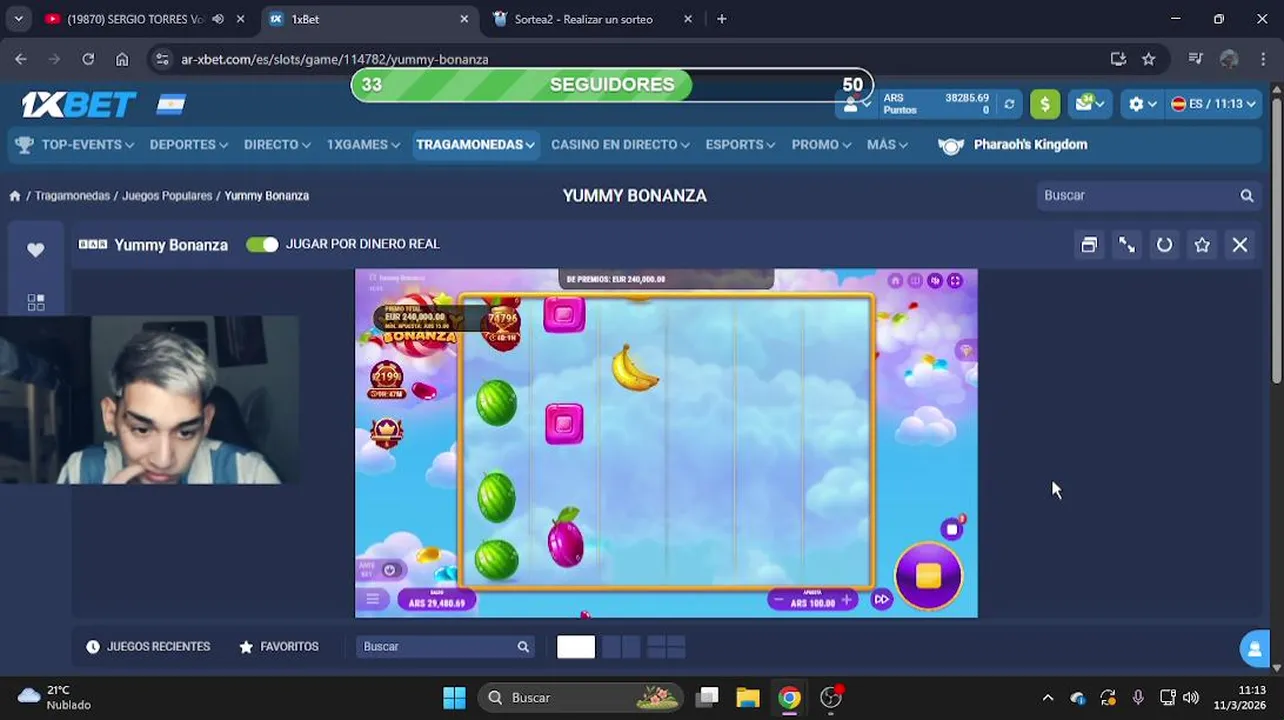
Task: Reload the browser page
Action: pos(88,59)
